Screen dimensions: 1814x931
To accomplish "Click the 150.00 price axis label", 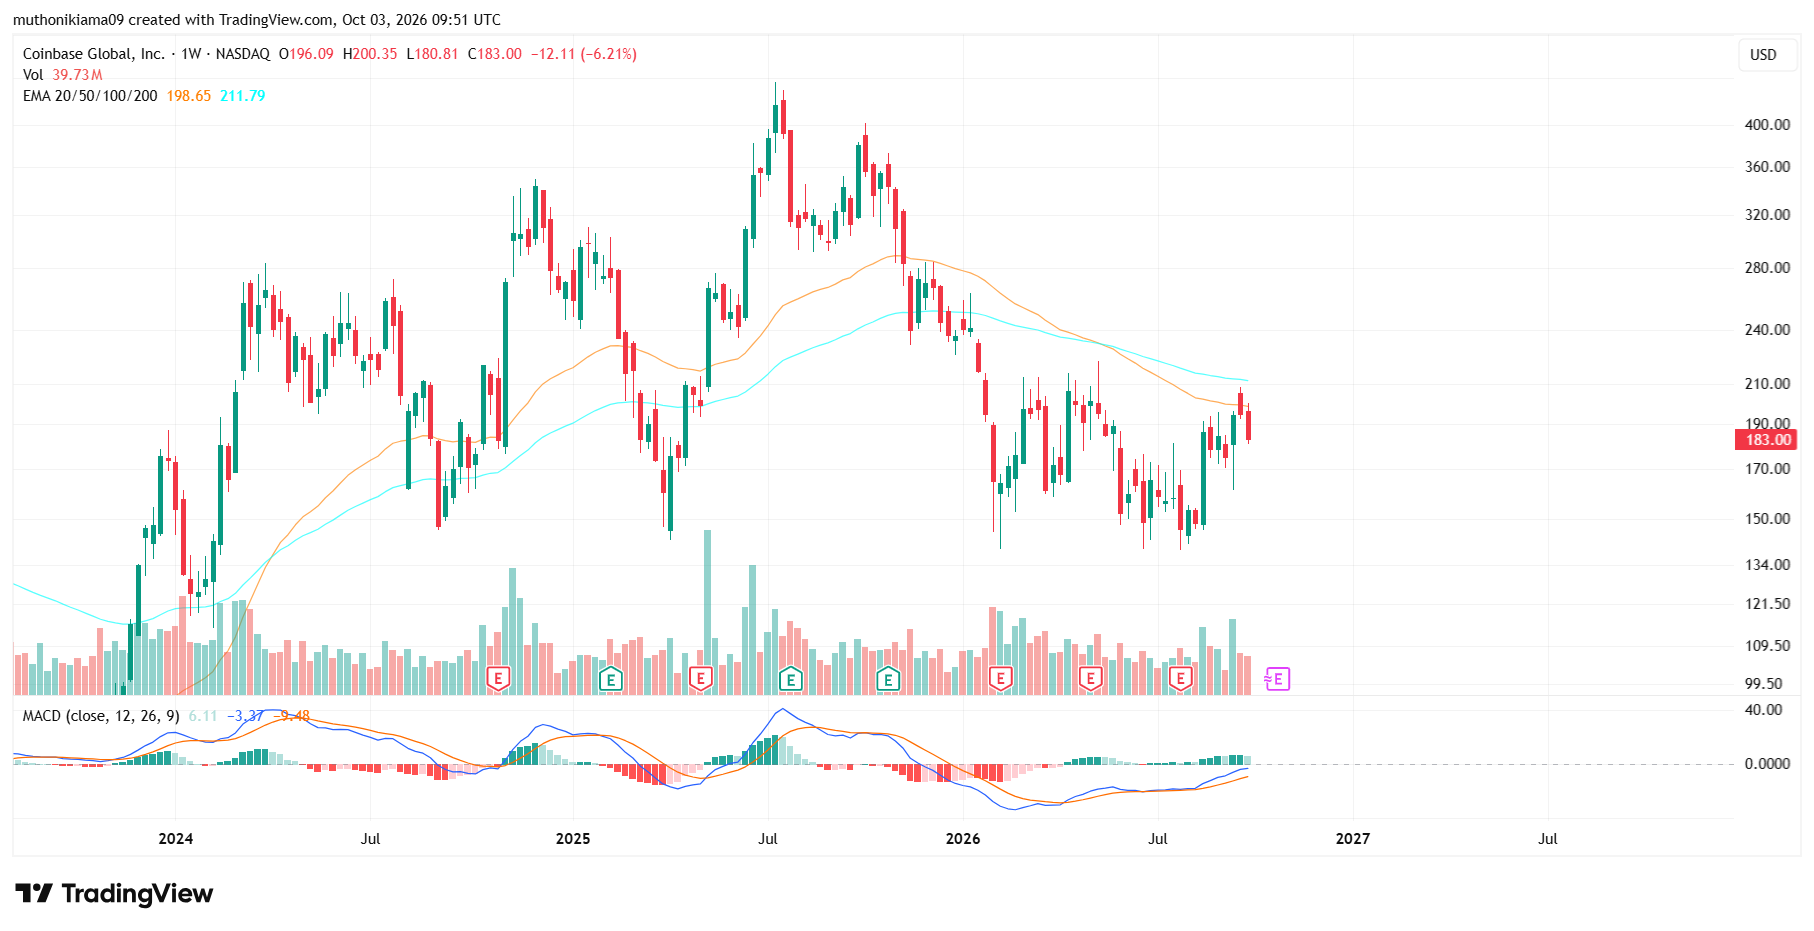I will (x=1767, y=519).
